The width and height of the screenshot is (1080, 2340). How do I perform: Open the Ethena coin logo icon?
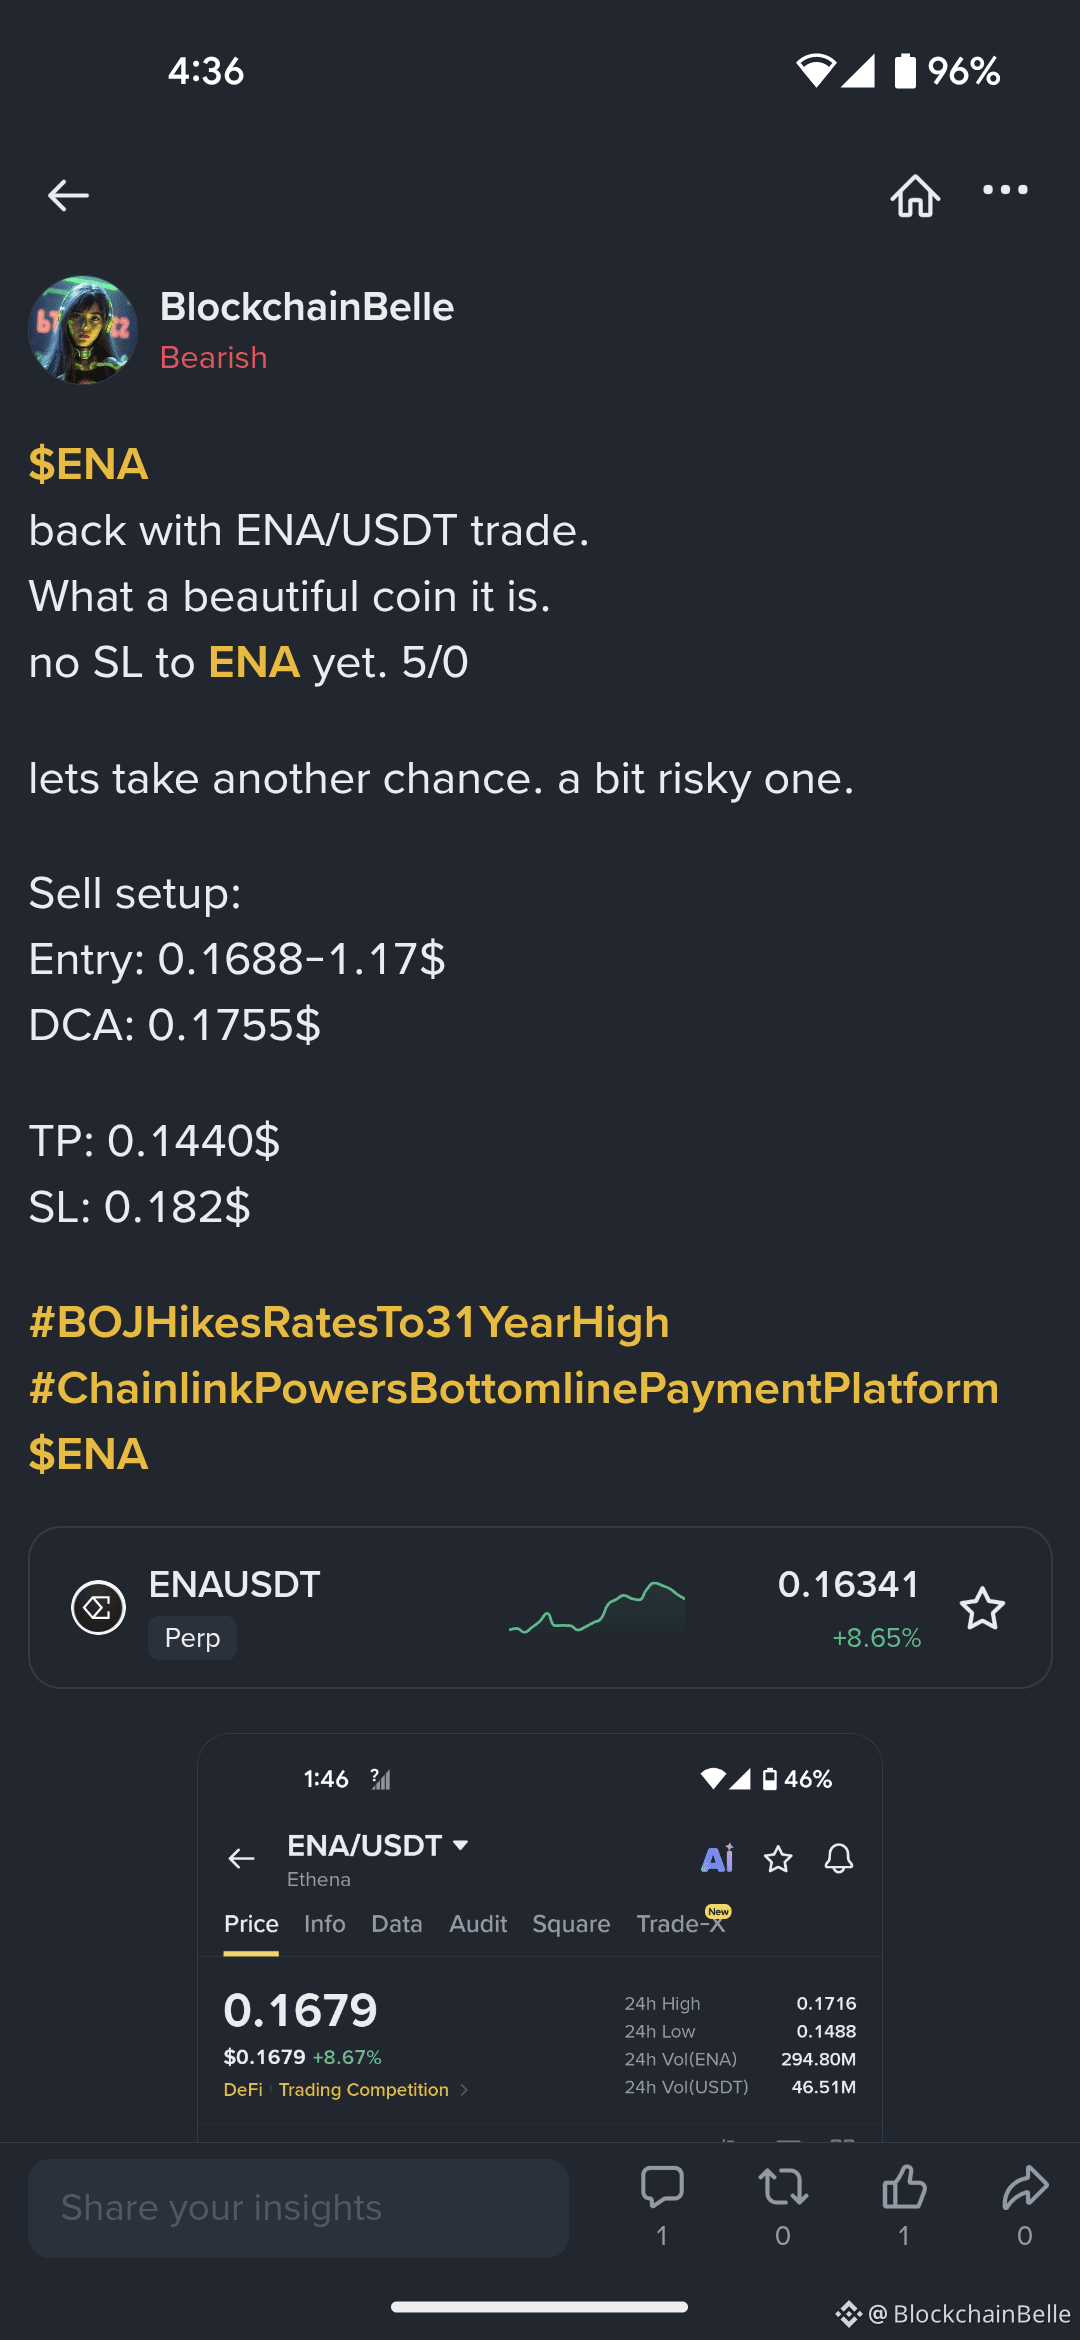pyautogui.click(x=98, y=1608)
